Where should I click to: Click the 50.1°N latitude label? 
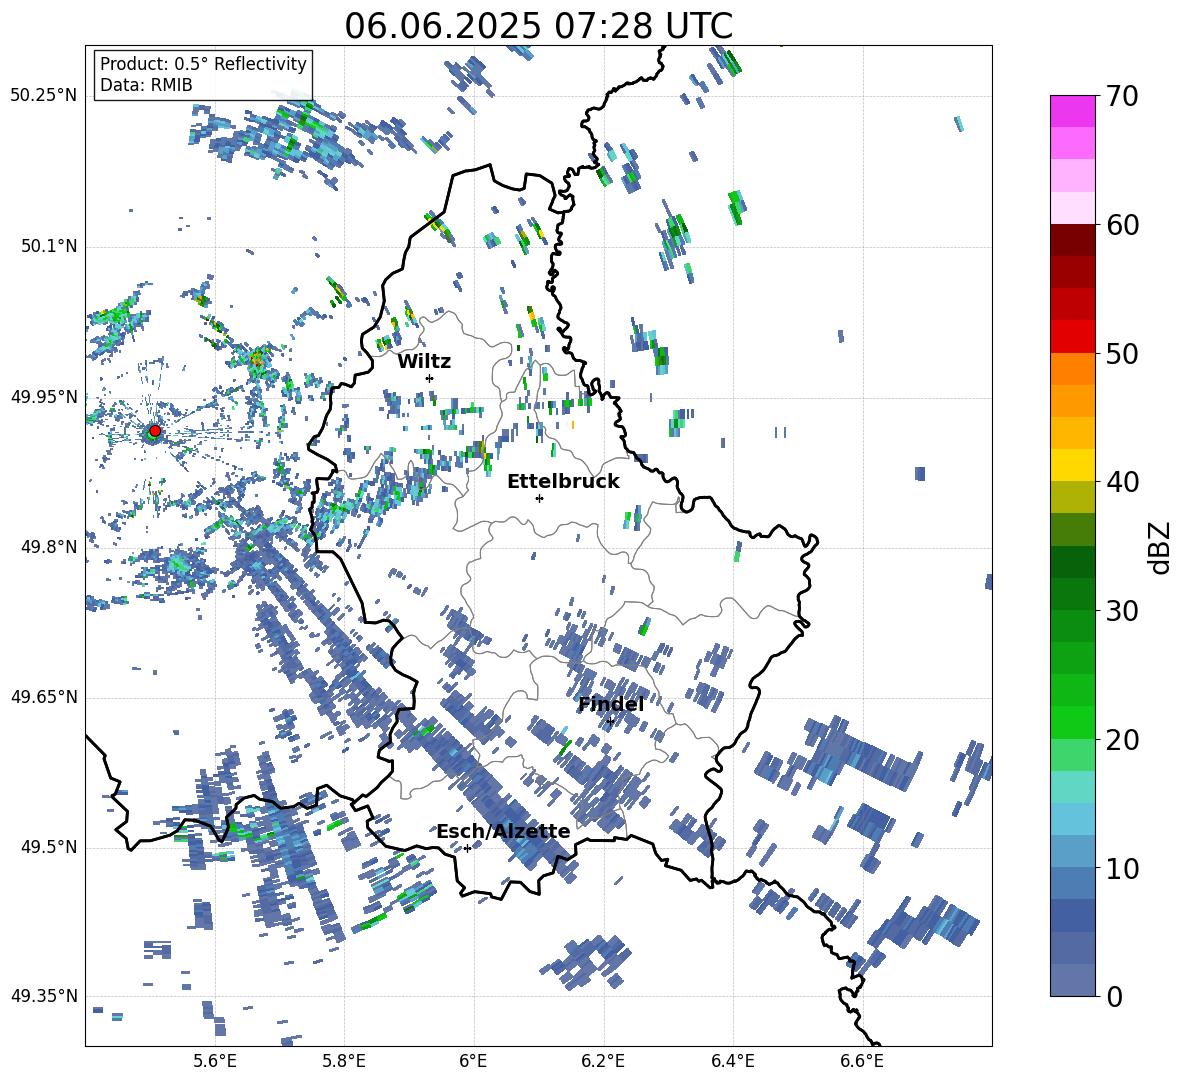49,247
